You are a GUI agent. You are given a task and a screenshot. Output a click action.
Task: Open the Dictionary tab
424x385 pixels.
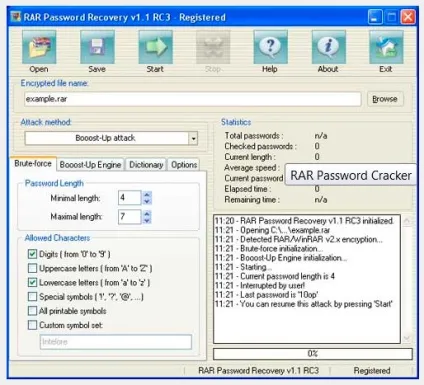click(146, 165)
